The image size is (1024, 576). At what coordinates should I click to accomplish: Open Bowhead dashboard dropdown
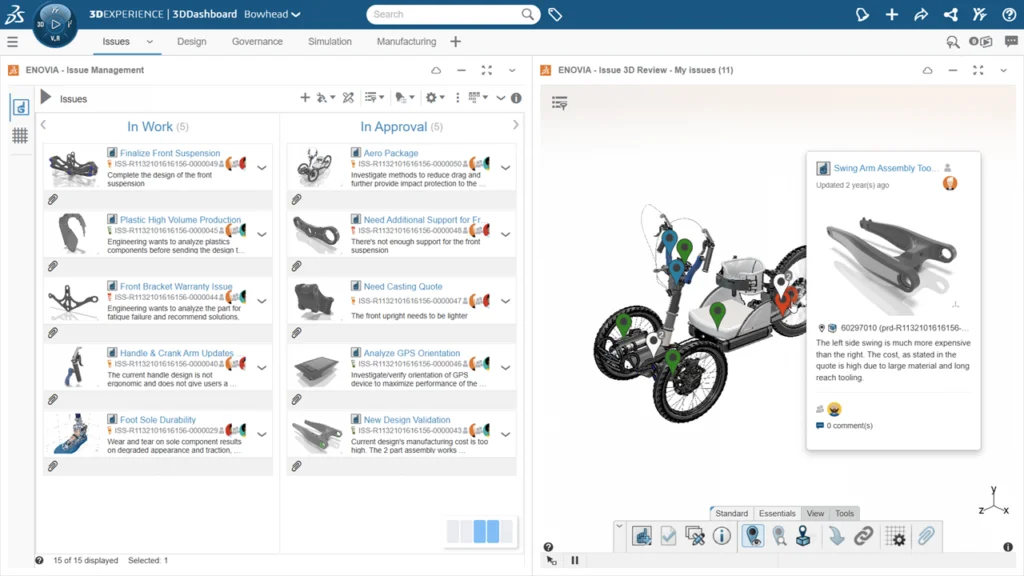pos(272,14)
